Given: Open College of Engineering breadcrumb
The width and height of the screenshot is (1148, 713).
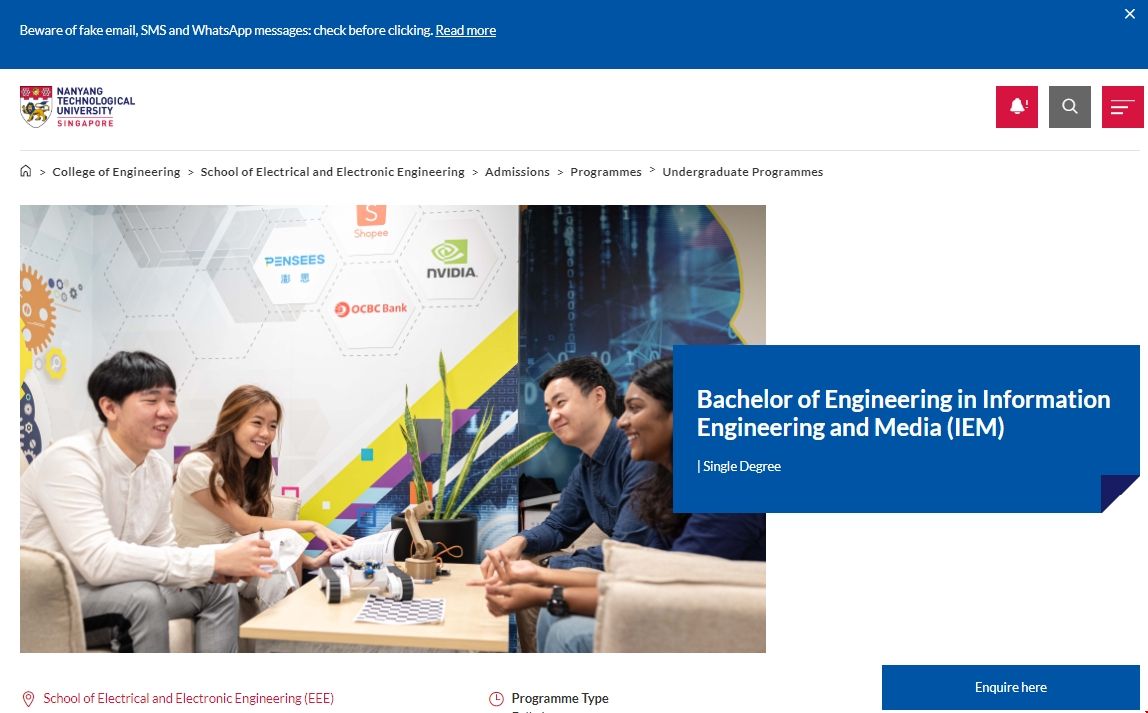Looking at the screenshot, I should click(116, 171).
